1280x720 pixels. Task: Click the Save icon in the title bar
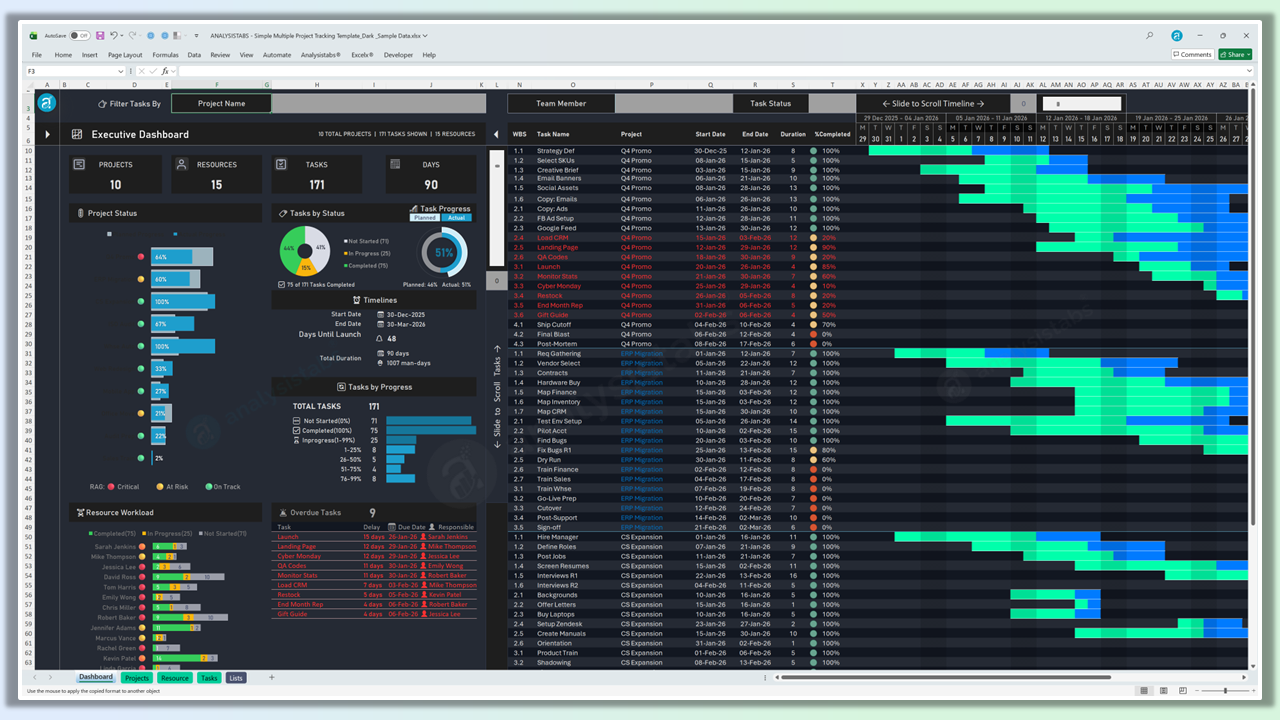tap(99, 35)
